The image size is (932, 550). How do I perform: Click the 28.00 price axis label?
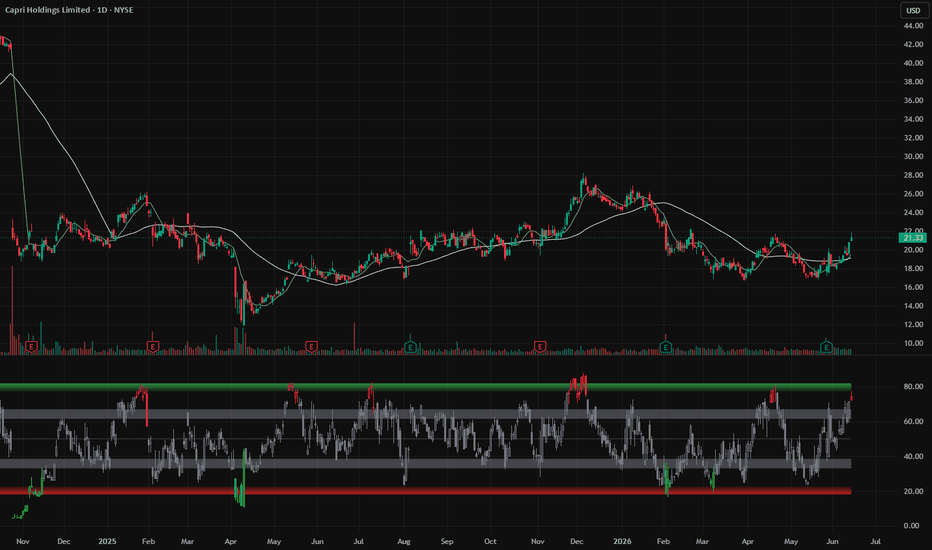[x=913, y=175]
